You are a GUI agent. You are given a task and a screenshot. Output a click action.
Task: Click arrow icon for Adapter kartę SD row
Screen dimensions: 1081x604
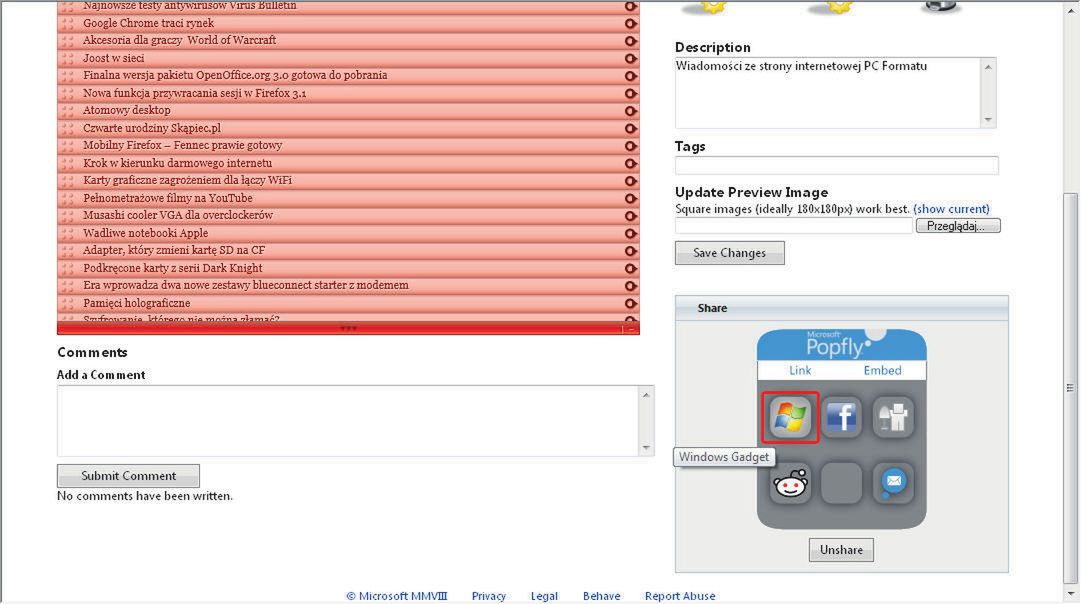630,252
